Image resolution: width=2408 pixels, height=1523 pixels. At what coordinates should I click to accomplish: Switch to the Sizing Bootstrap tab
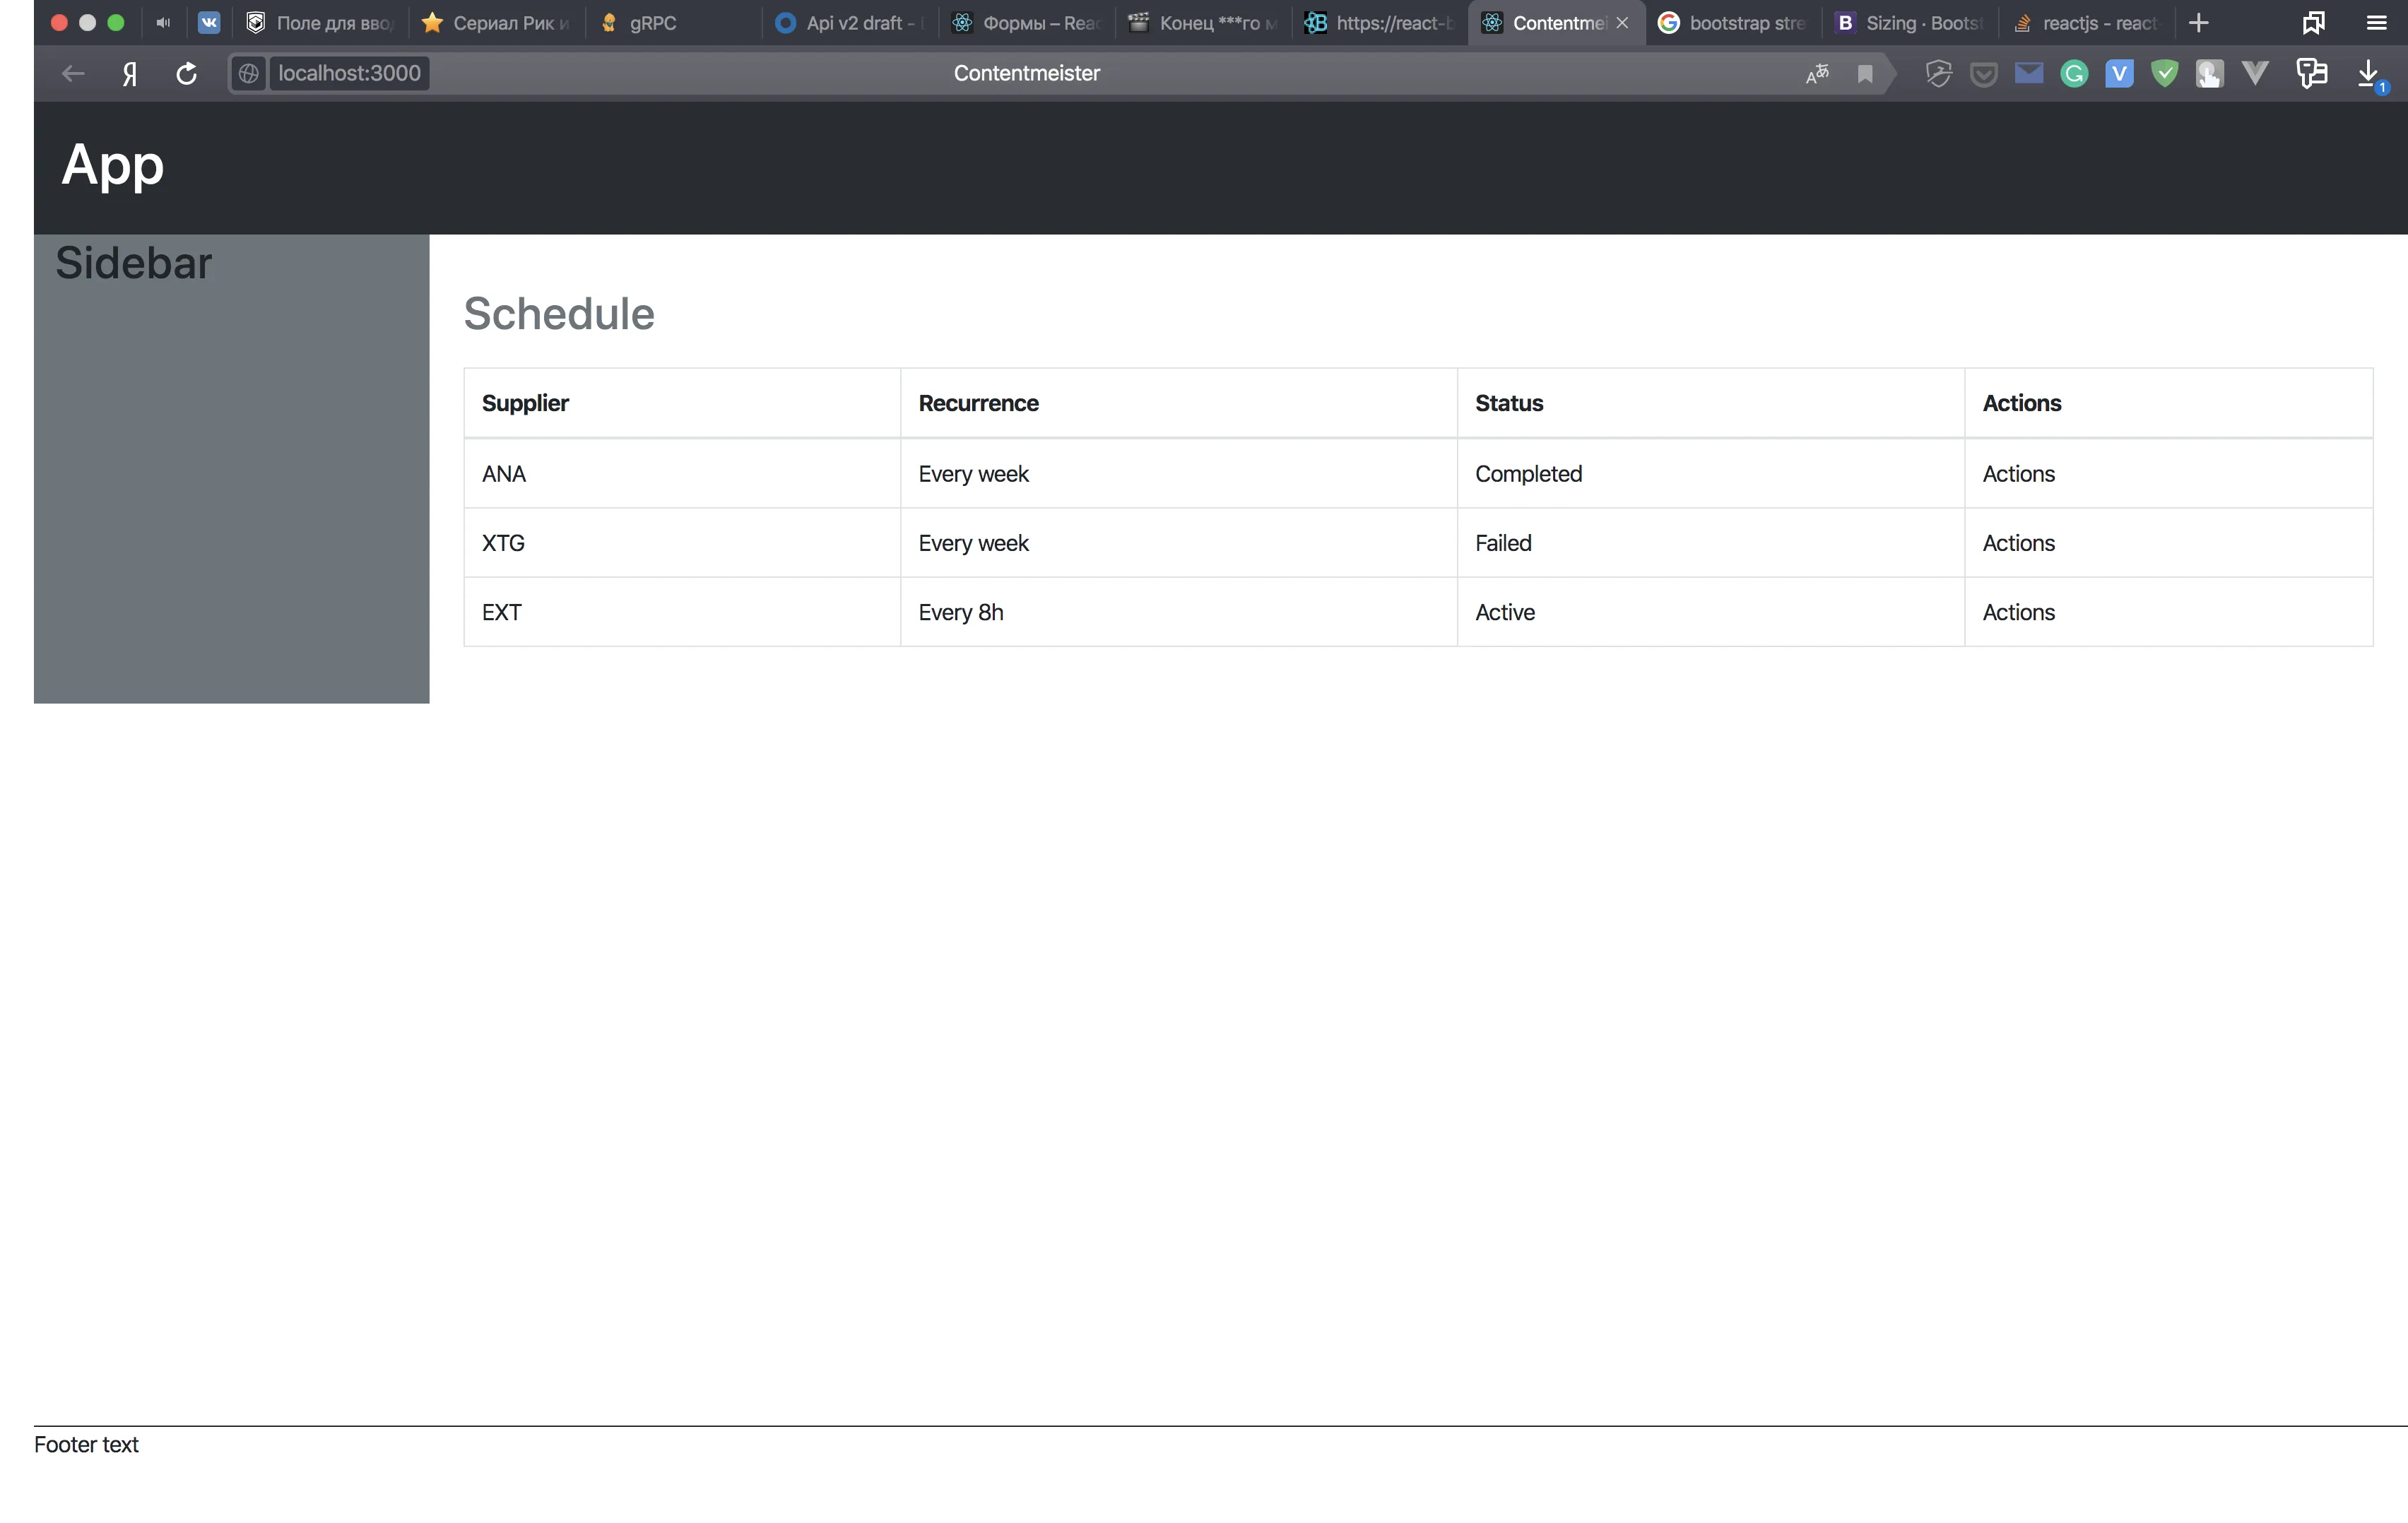click(x=1911, y=22)
